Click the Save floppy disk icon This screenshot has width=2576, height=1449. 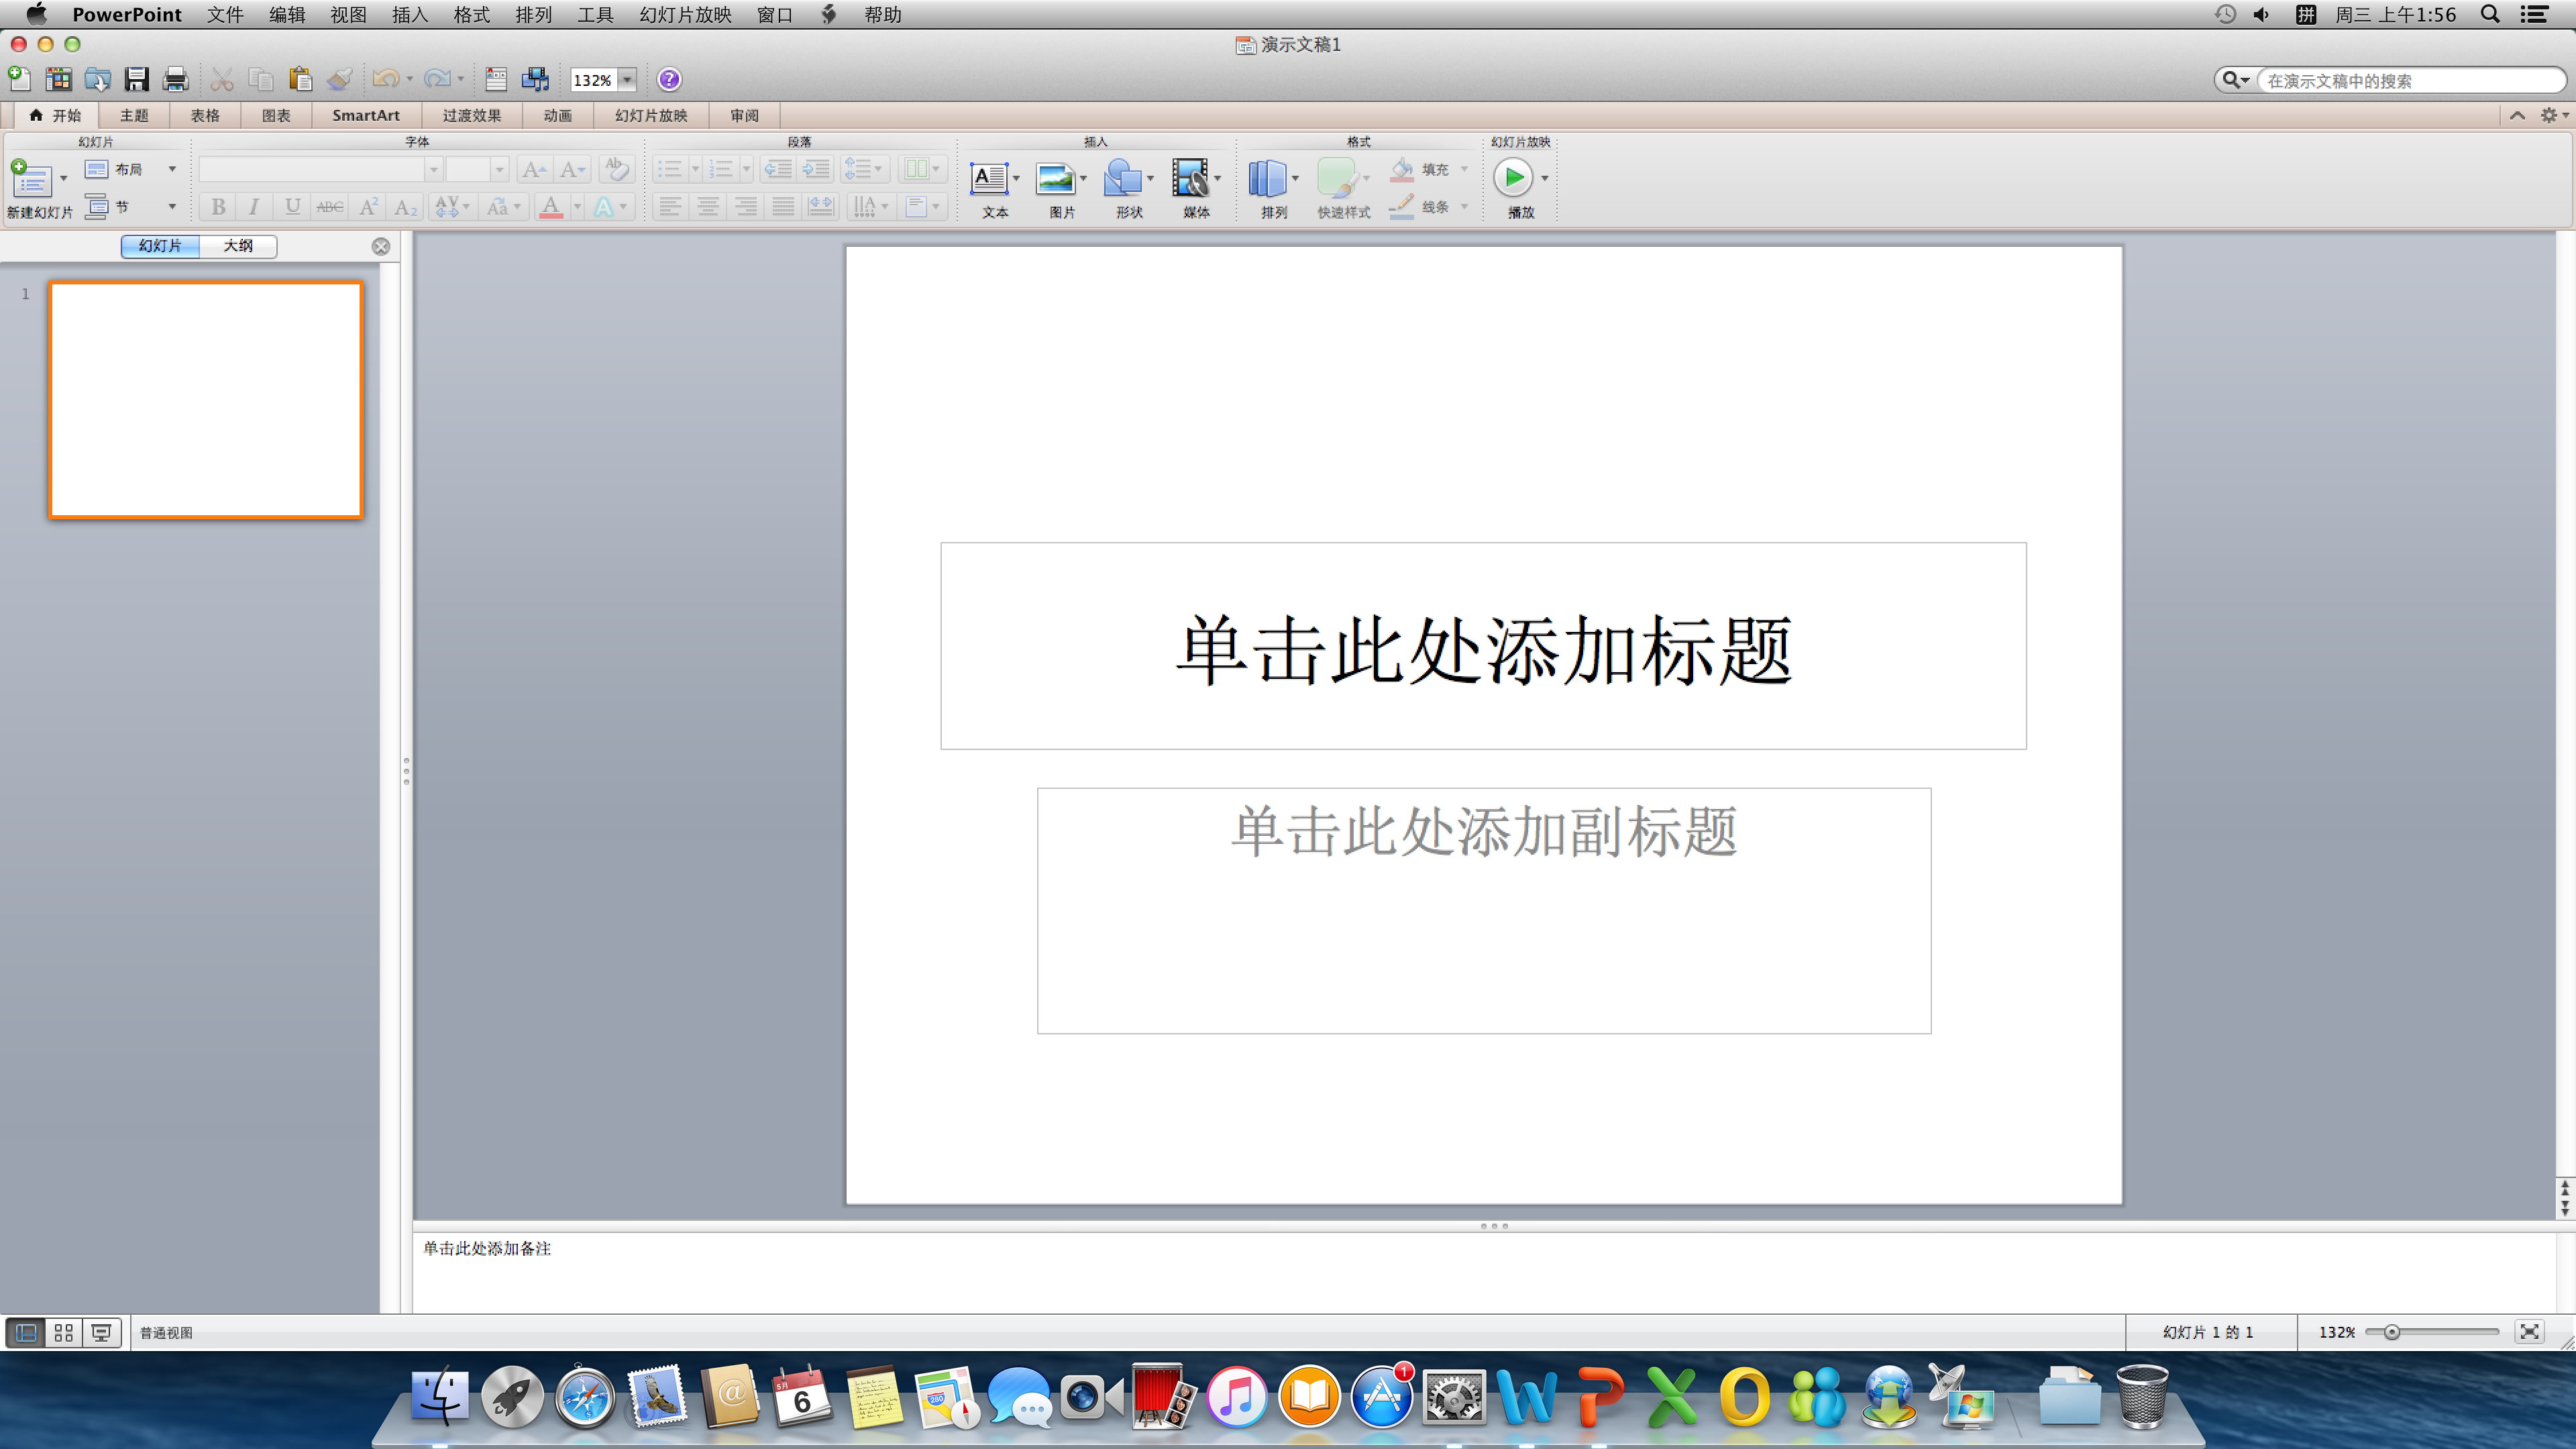136,79
